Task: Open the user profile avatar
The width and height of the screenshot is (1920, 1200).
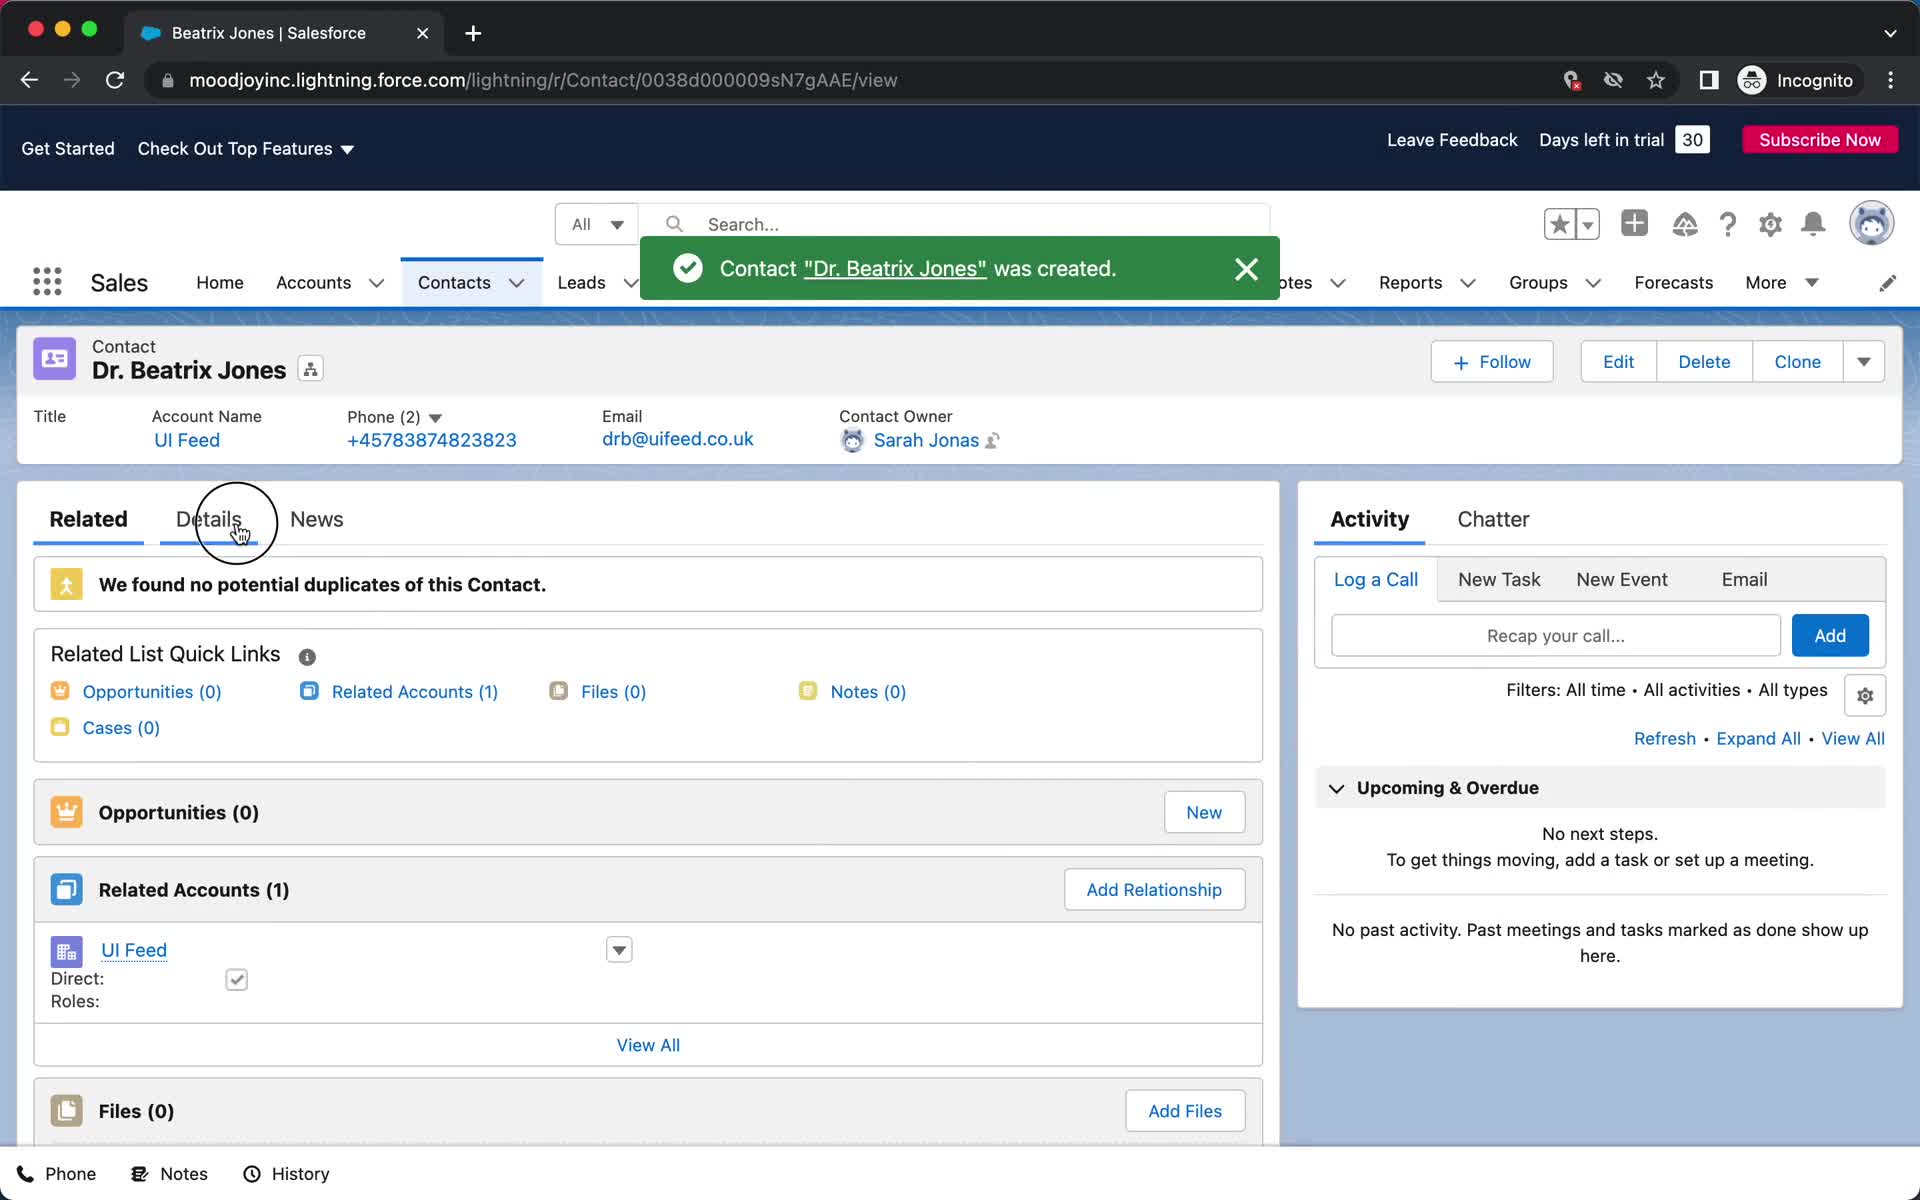Action: tap(1871, 223)
